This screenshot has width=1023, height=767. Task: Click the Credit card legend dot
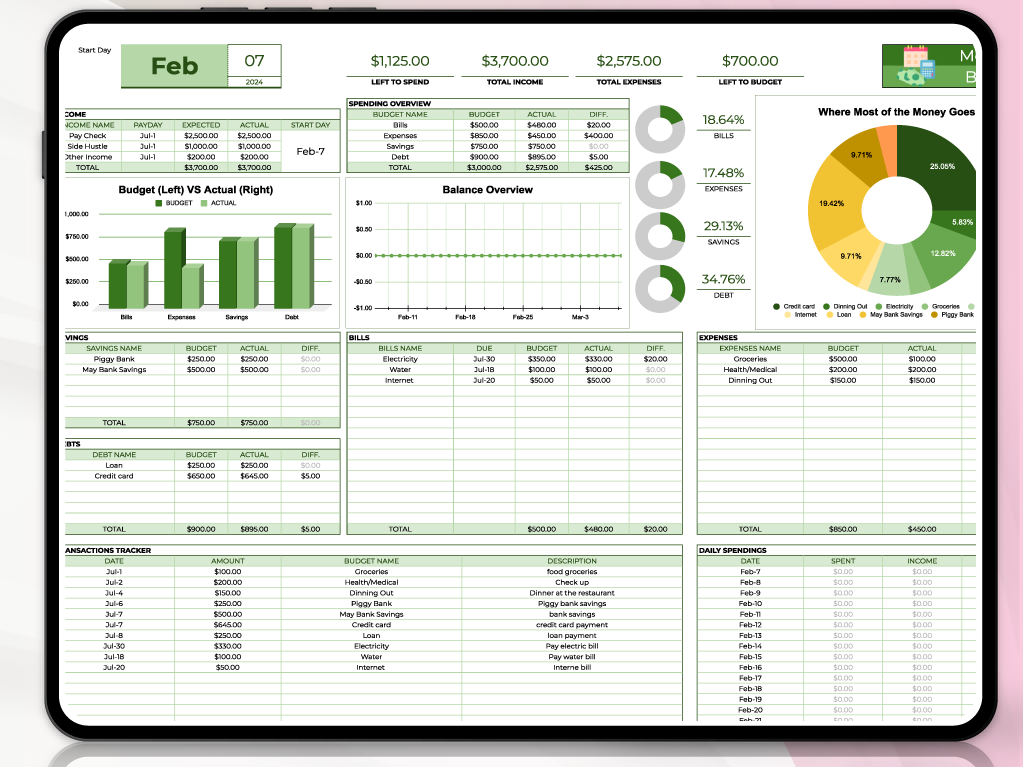(777, 306)
